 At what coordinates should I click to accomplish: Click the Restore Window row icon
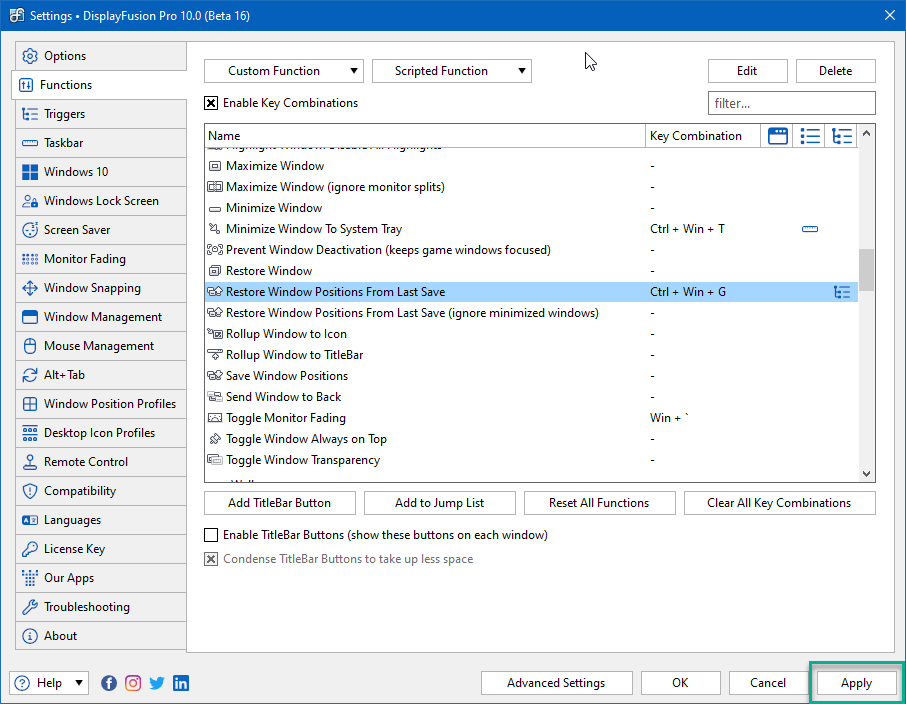click(214, 271)
